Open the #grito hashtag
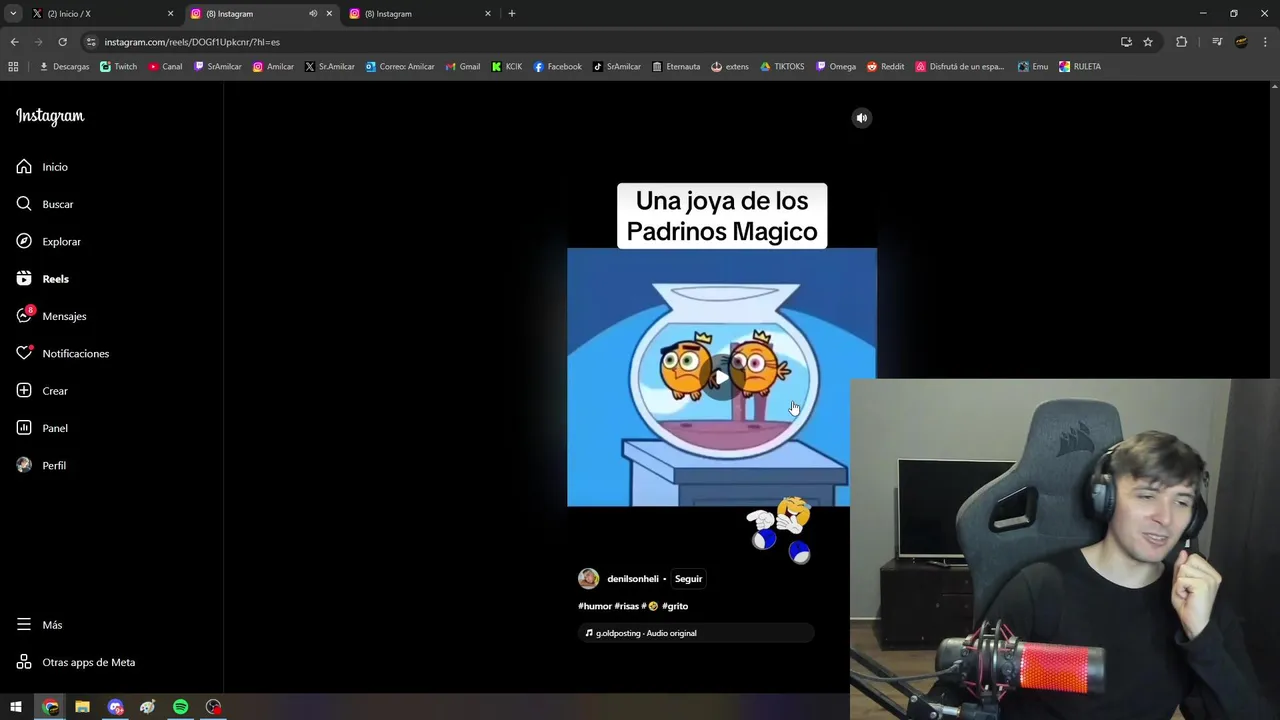Screen dimensions: 1280x720 pyautogui.click(x=675, y=606)
